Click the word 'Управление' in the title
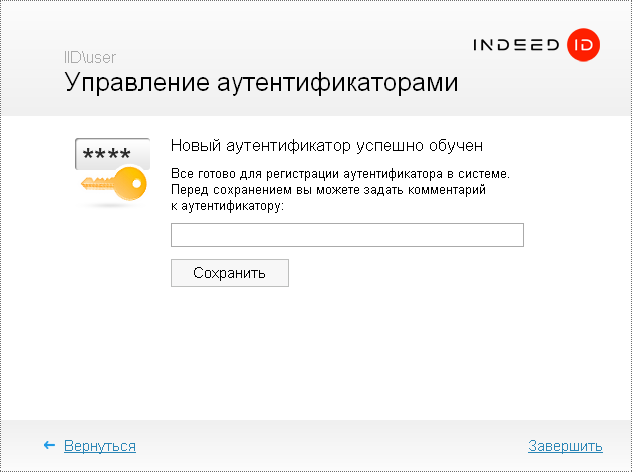 click(x=137, y=83)
